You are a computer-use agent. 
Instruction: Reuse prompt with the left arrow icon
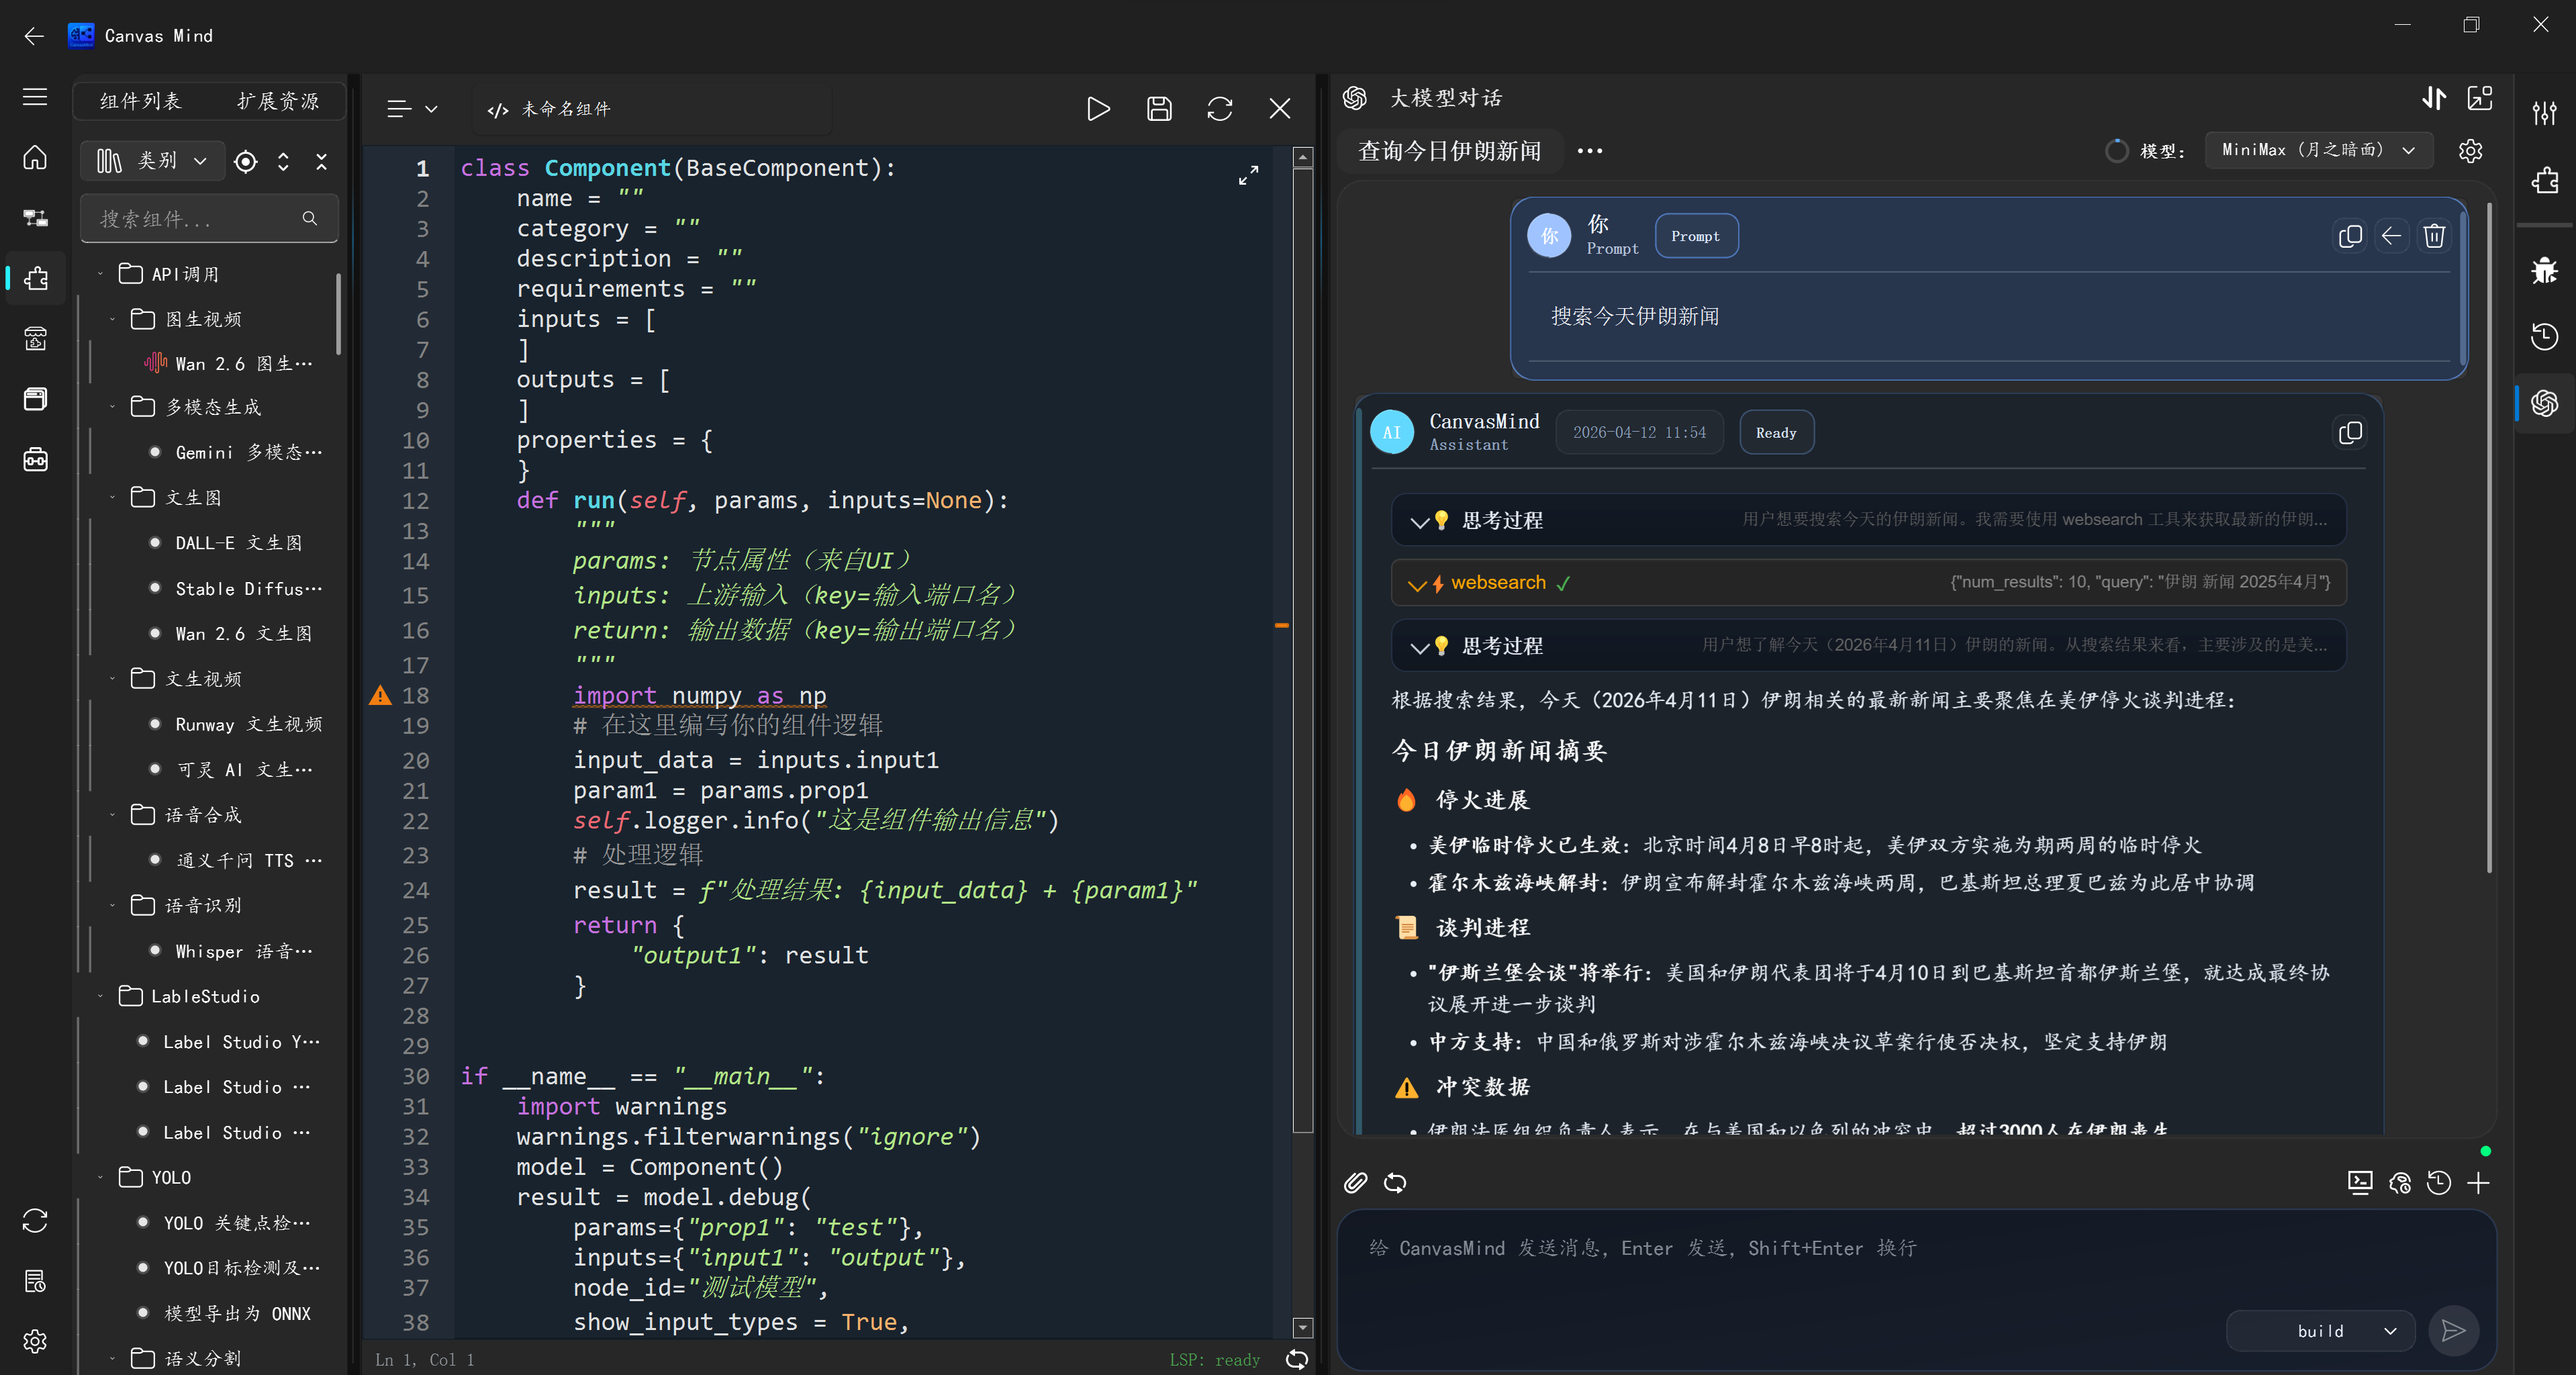(x=2392, y=236)
